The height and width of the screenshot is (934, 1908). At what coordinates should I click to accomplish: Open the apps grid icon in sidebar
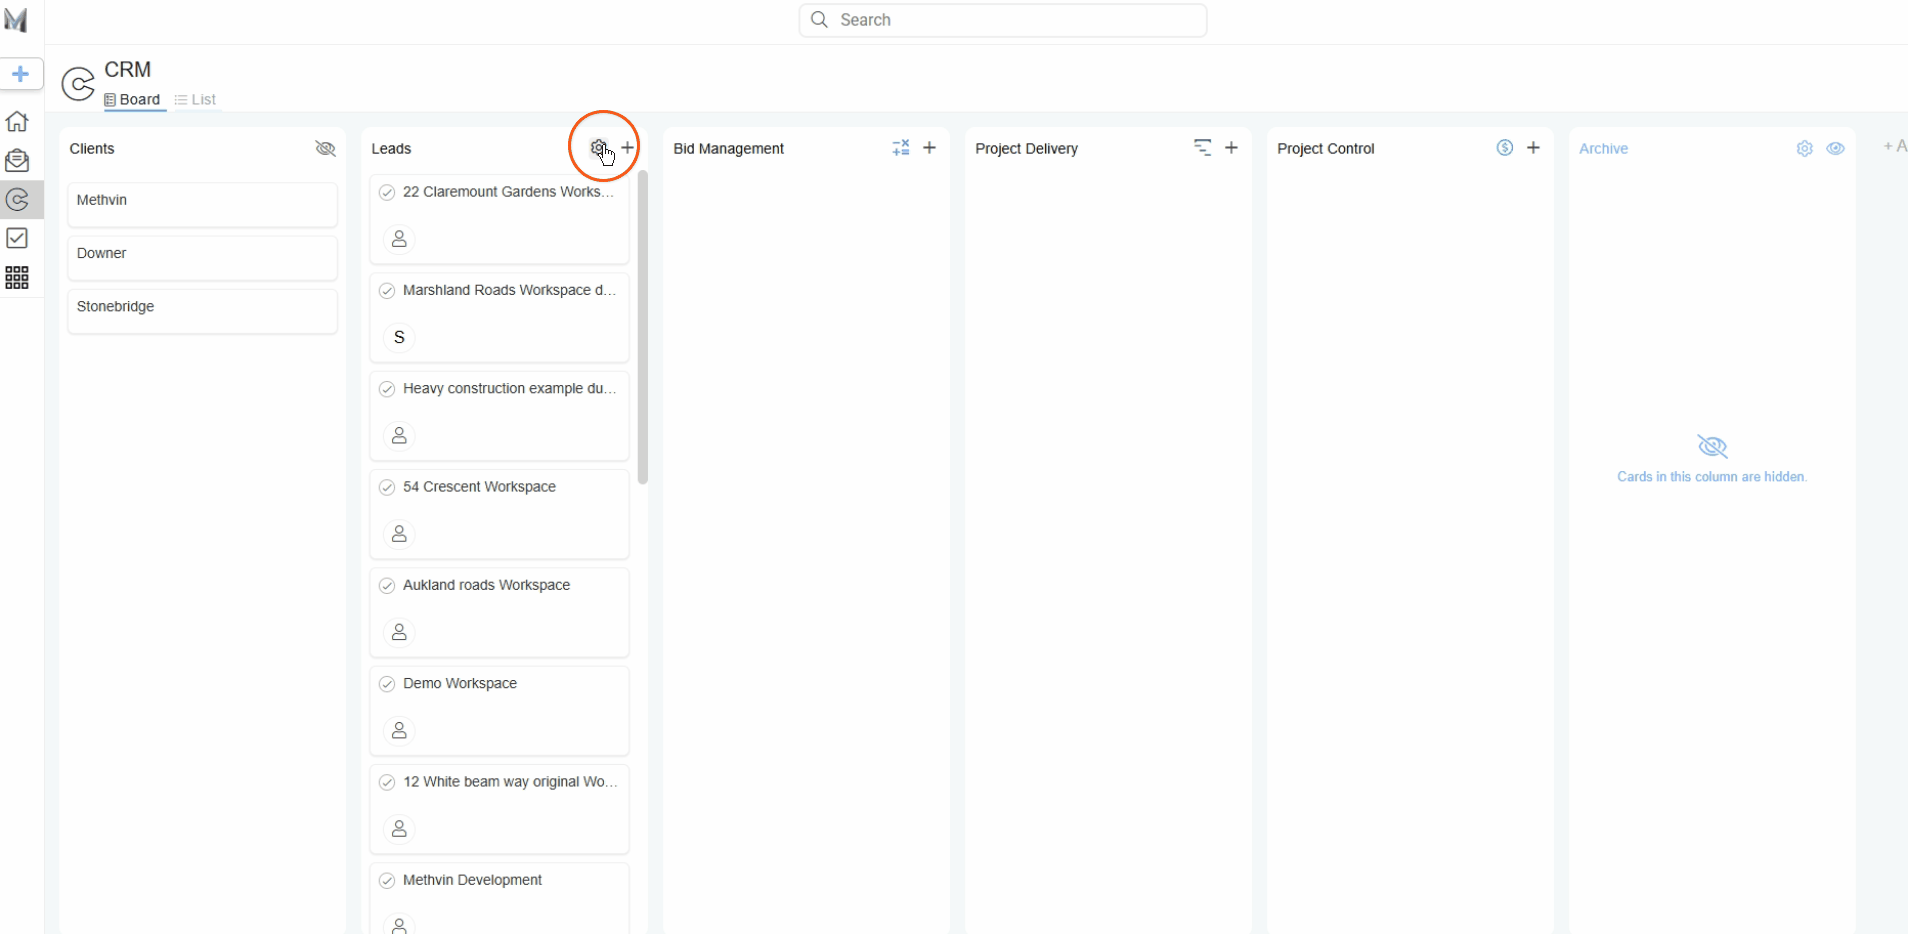[x=17, y=278]
